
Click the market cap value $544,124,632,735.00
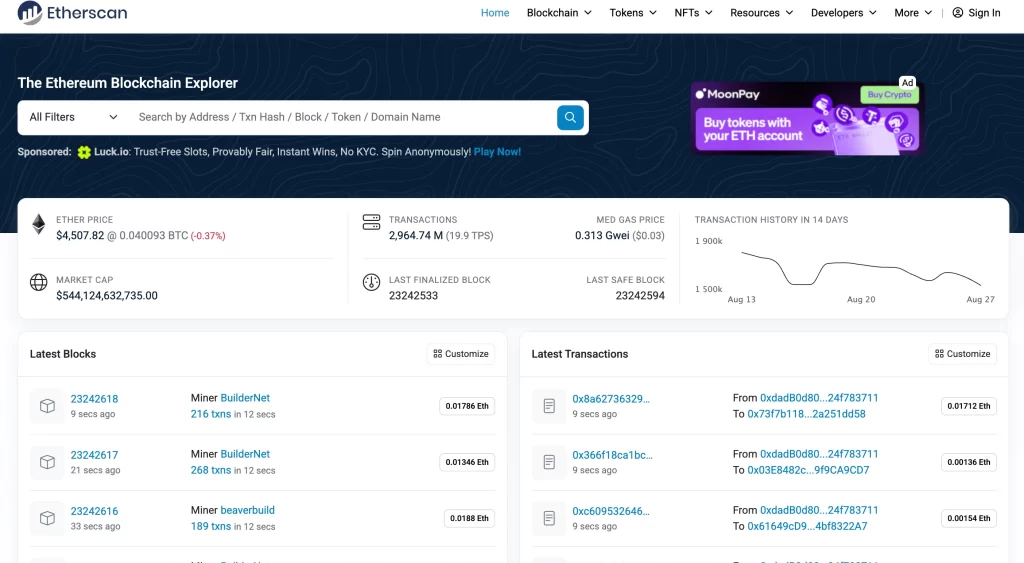pyautogui.click(x=106, y=296)
